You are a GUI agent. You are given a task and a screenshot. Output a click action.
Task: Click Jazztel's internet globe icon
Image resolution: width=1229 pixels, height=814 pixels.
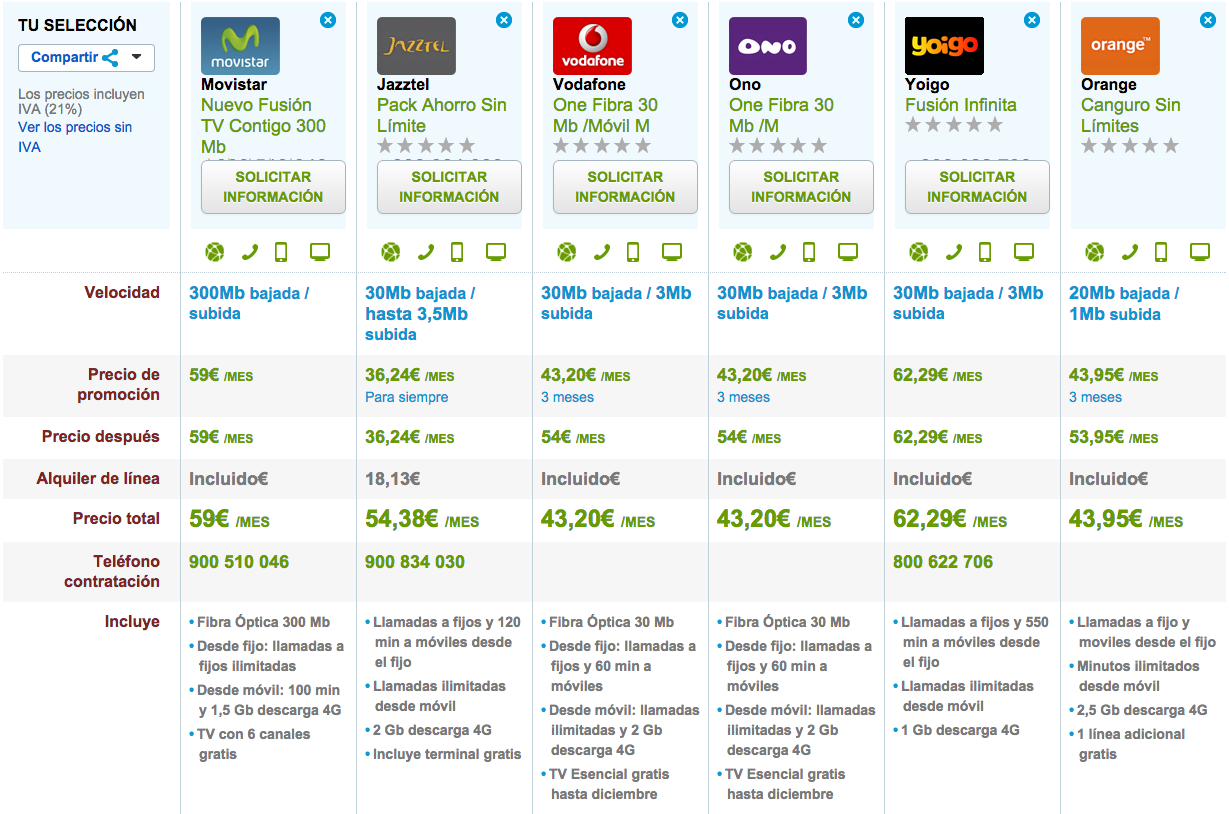tap(390, 252)
